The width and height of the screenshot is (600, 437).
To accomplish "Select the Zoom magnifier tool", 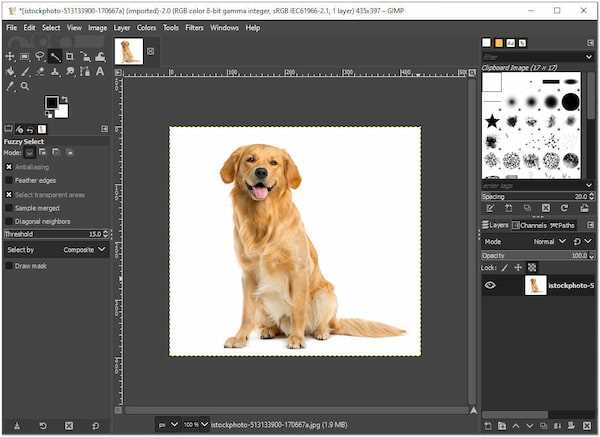I will tap(25, 86).
